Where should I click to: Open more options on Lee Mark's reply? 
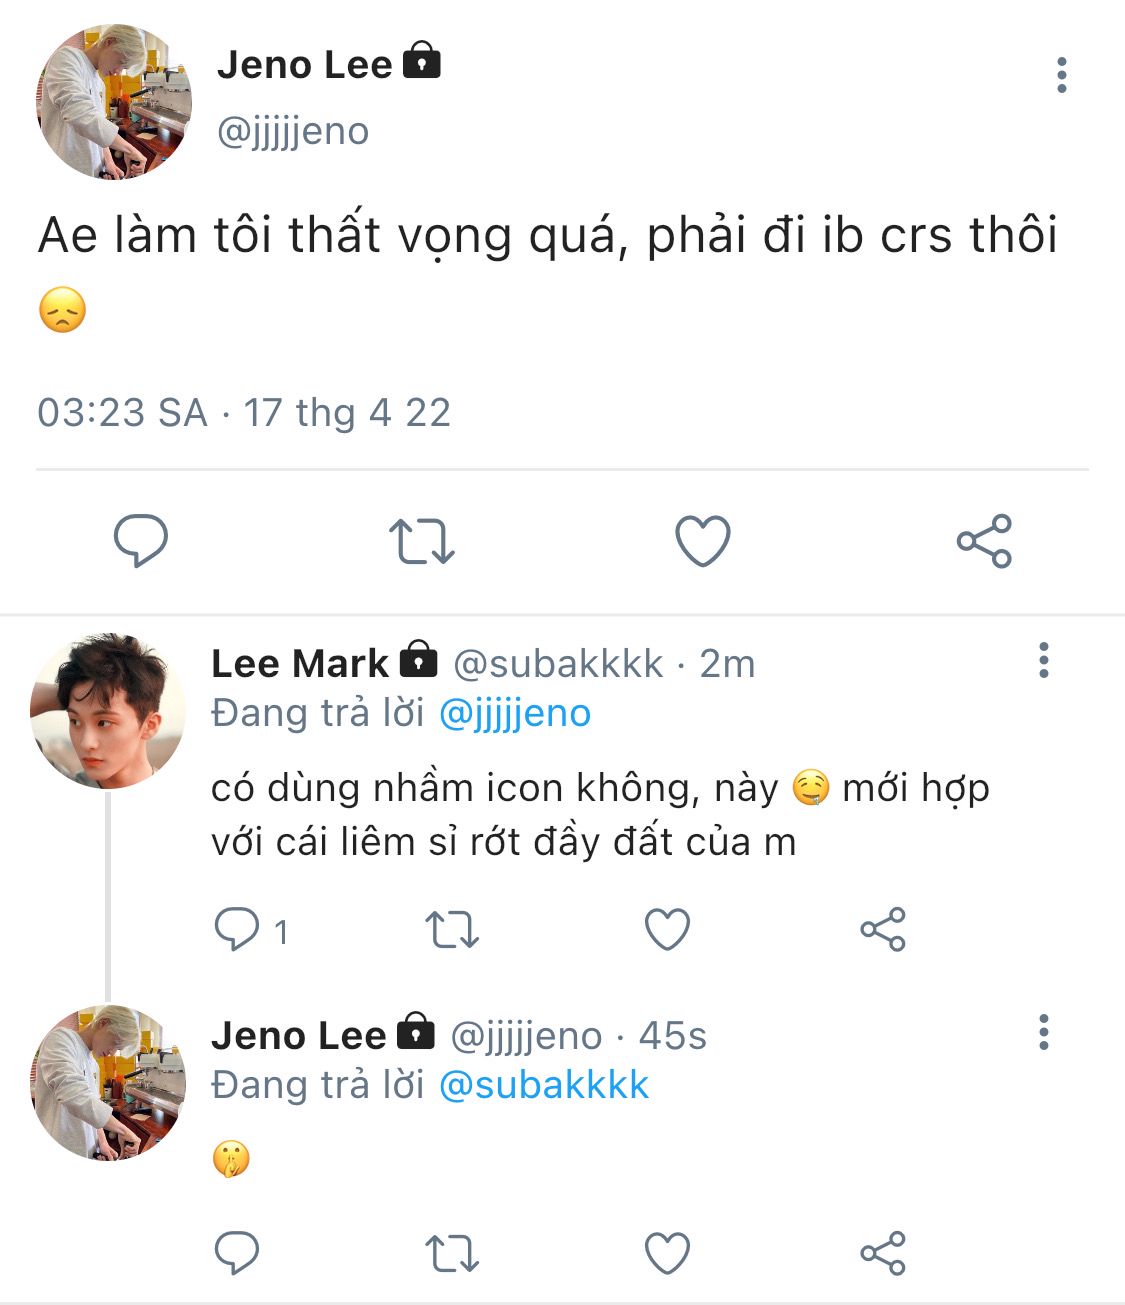[1043, 661]
